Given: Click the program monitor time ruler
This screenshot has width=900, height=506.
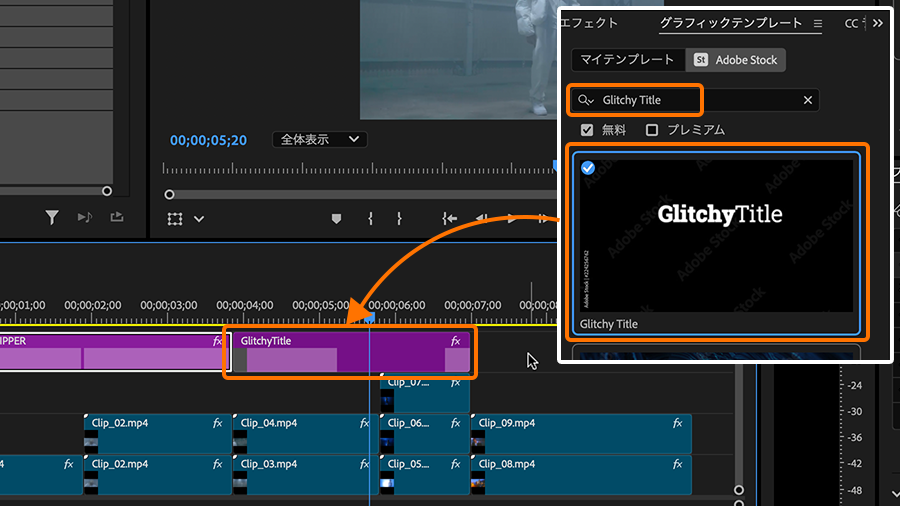Looking at the screenshot, I should (359, 169).
